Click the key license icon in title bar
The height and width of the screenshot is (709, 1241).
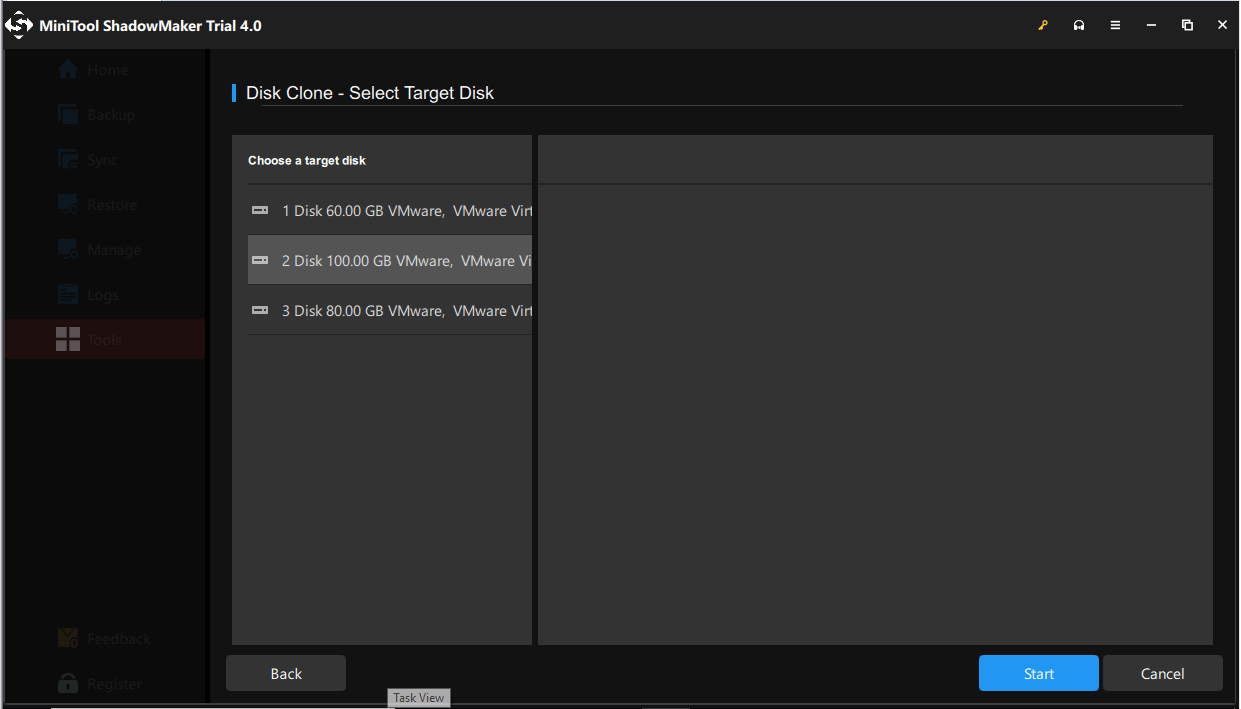pos(1043,26)
